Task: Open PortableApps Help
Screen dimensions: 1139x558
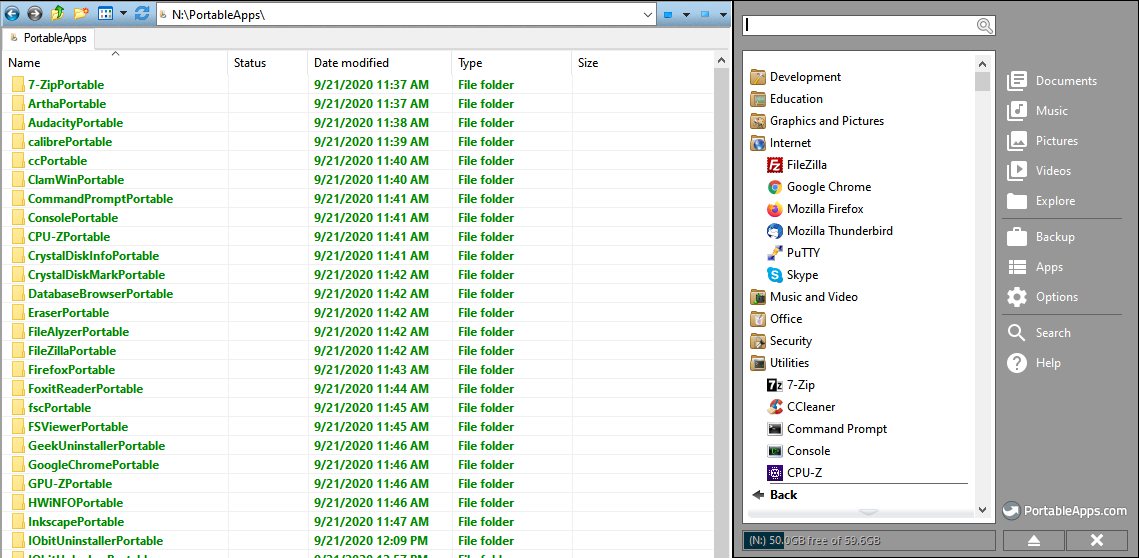Action: click(1034, 363)
